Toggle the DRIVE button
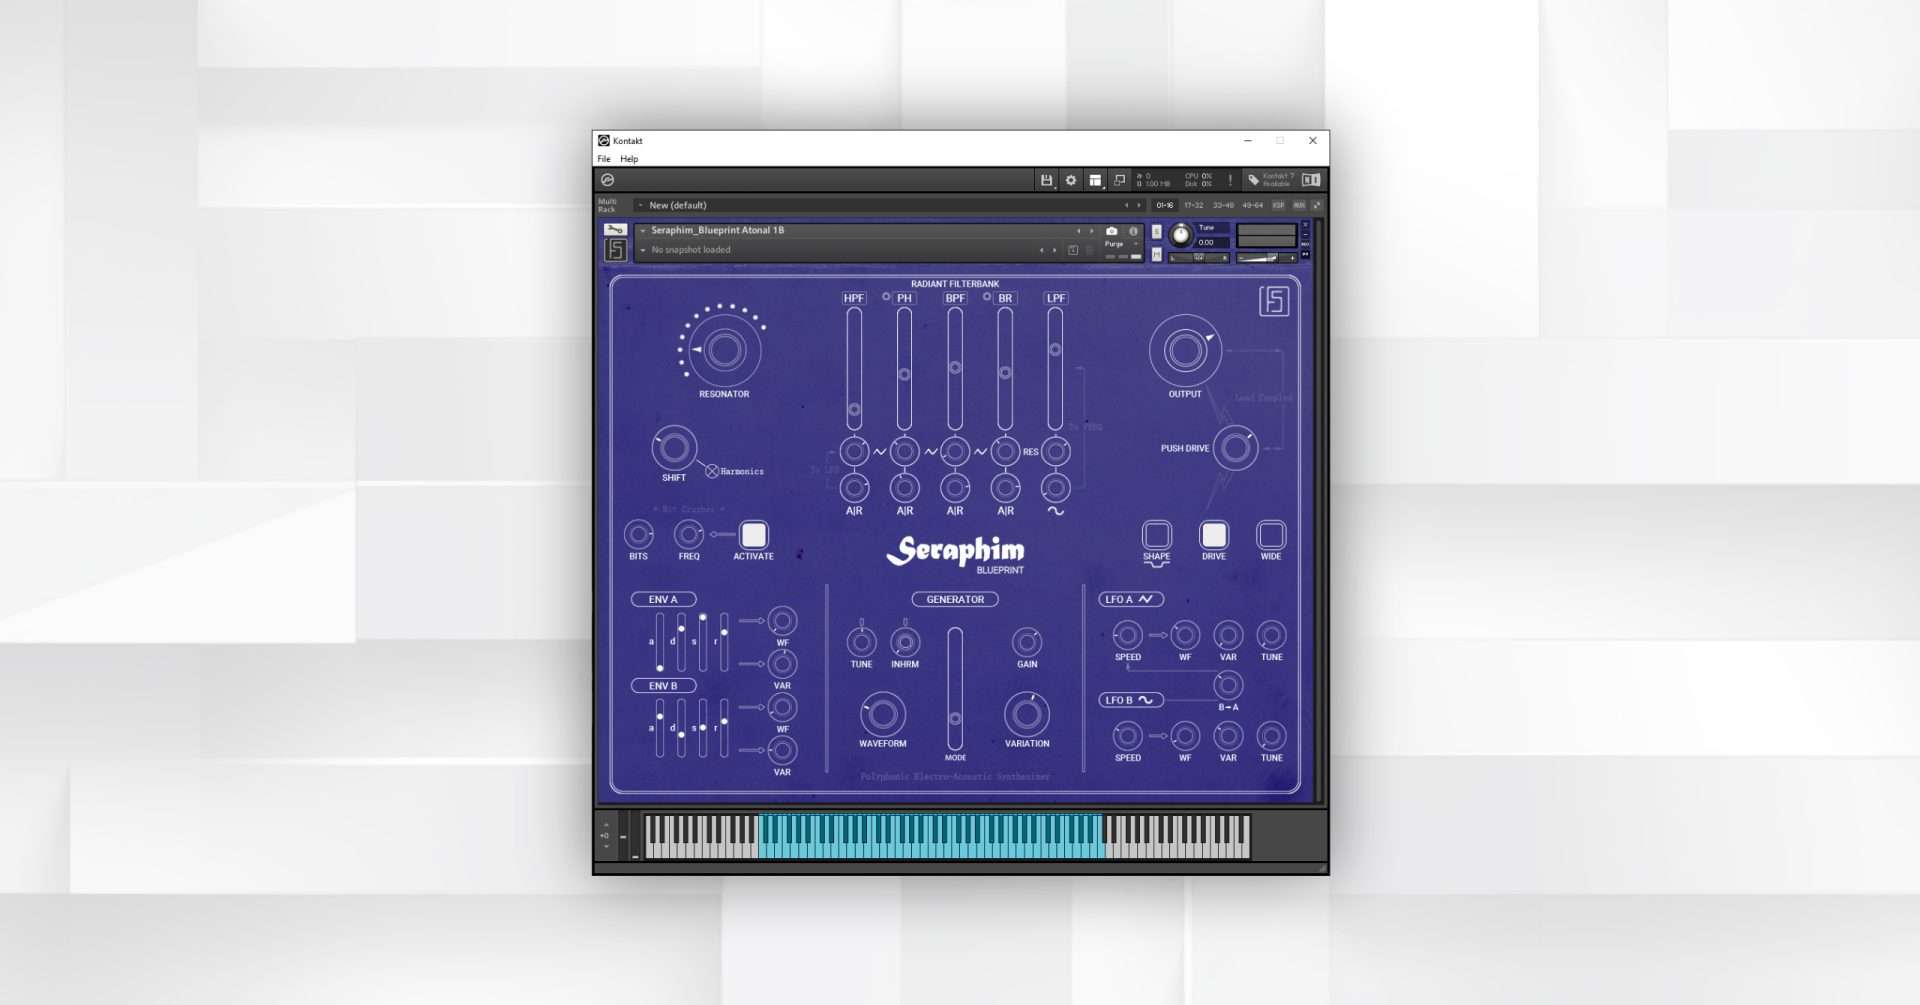This screenshot has height=1005, width=1920. pyautogui.click(x=1214, y=535)
